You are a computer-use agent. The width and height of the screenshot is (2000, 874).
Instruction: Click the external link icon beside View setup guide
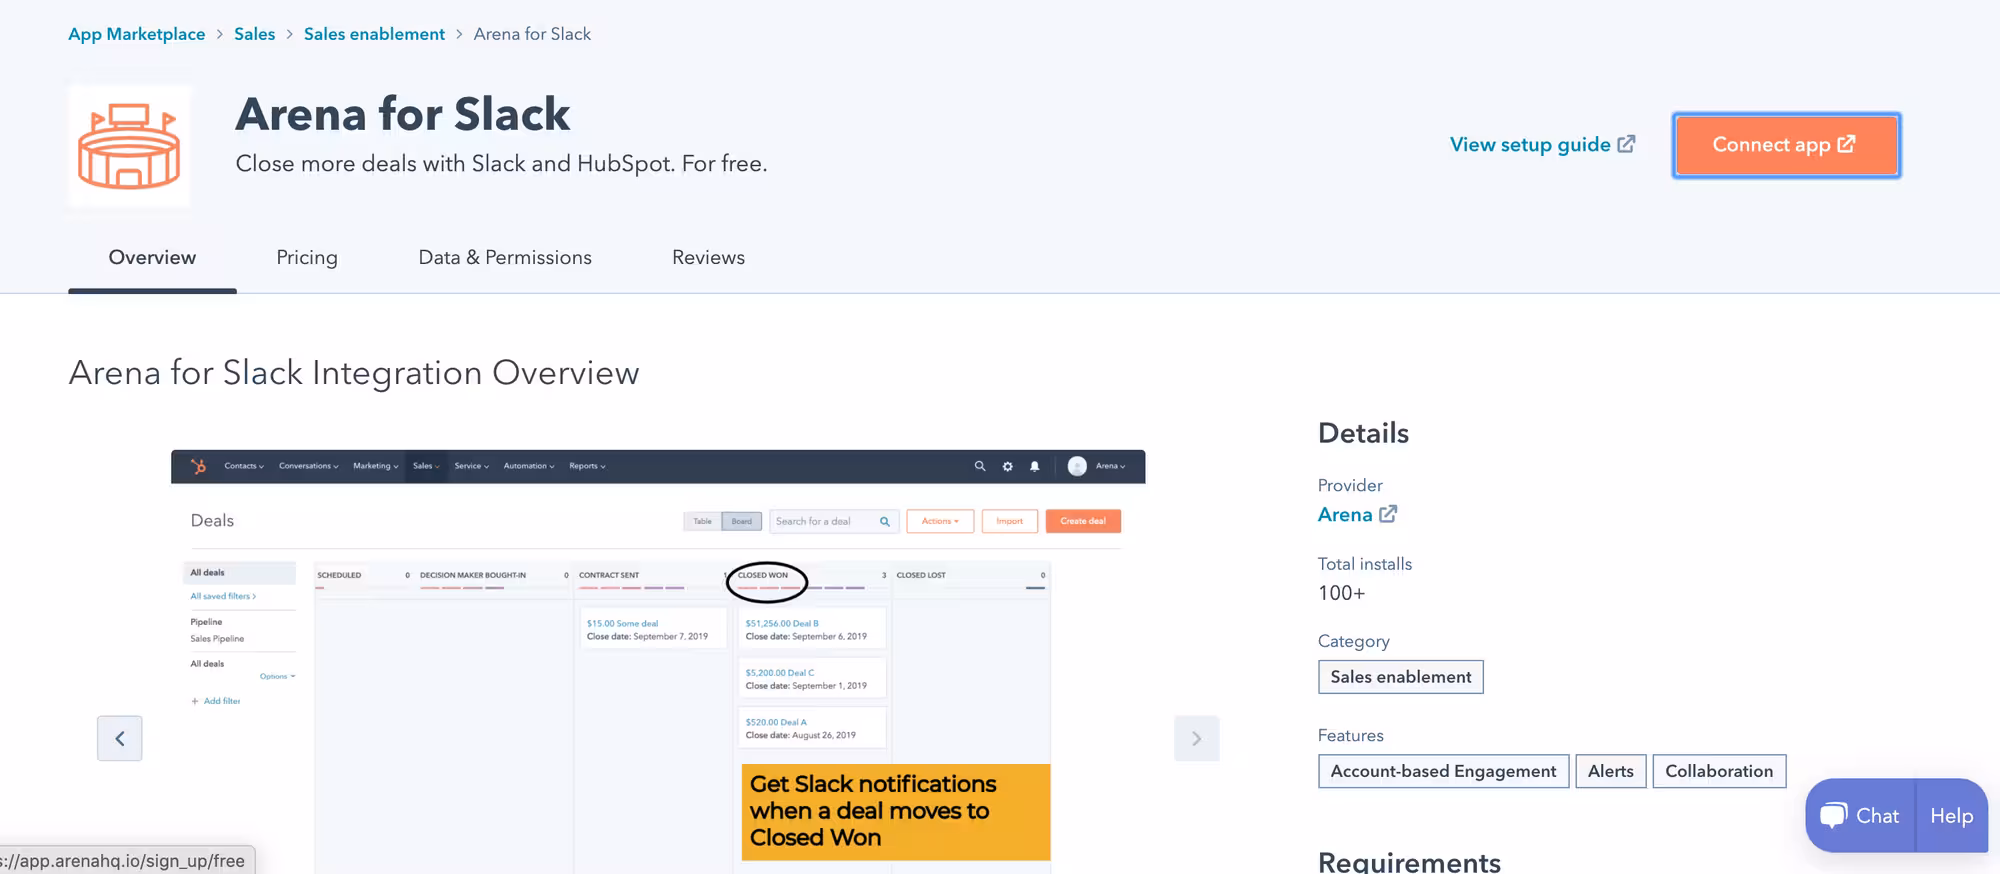click(1627, 144)
